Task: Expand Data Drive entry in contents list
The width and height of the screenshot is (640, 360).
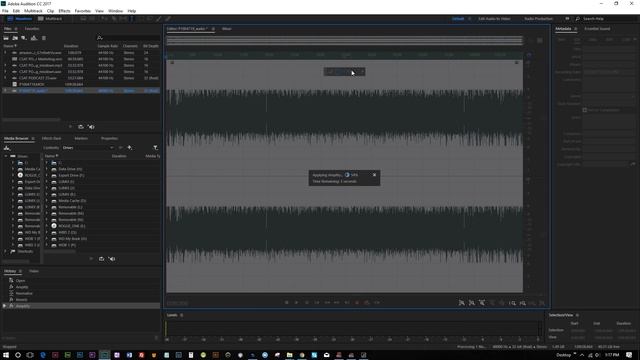Action: point(47,169)
